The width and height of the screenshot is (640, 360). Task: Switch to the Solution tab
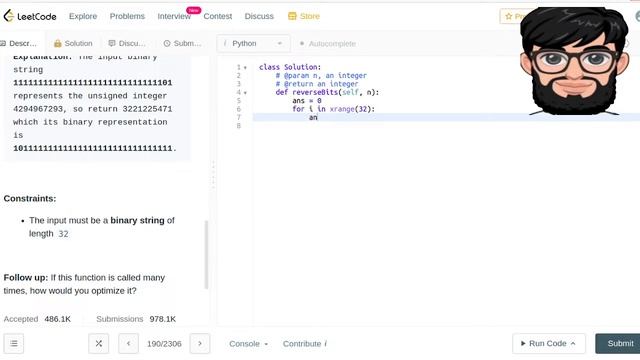pyautogui.click(x=73, y=43)
